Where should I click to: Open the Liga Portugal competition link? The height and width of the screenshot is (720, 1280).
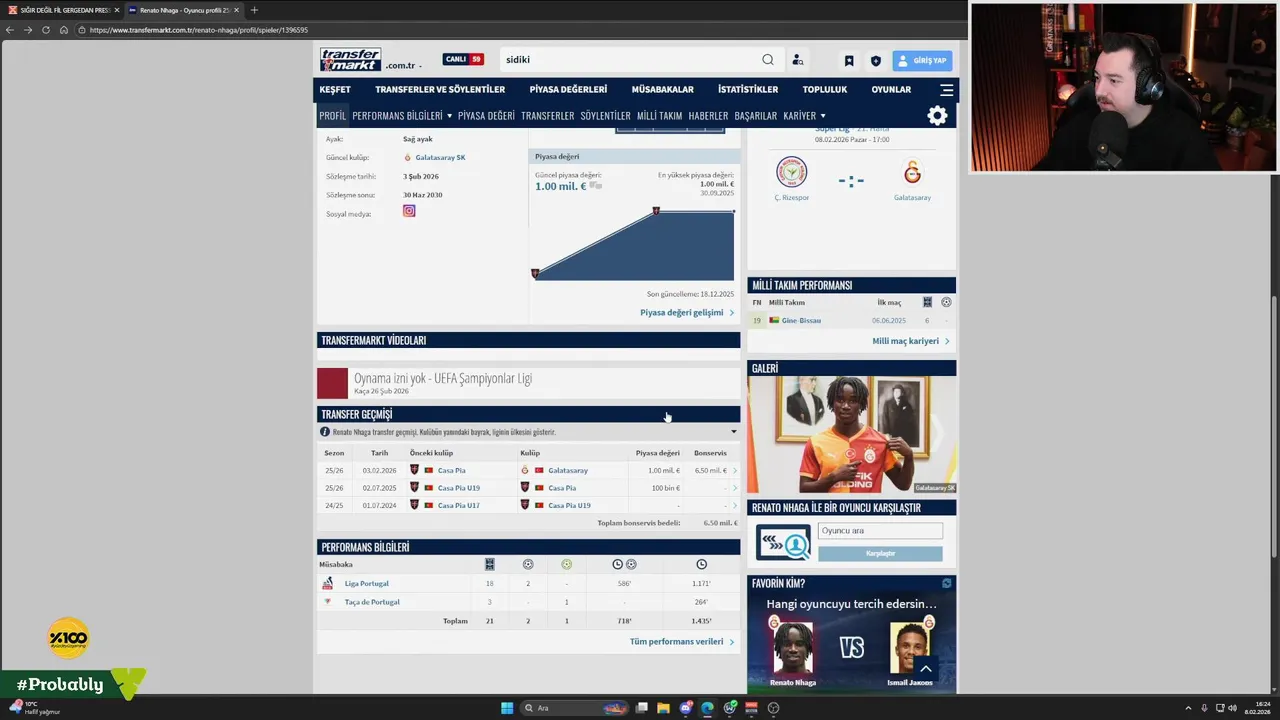pyautogui.click(x=367, y=584)
